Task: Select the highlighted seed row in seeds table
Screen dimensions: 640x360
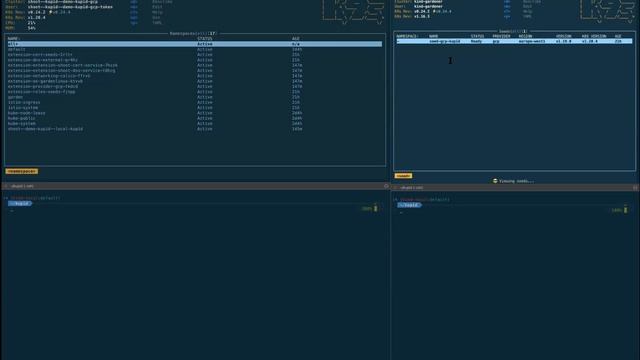Action: (x=514, y=41)
